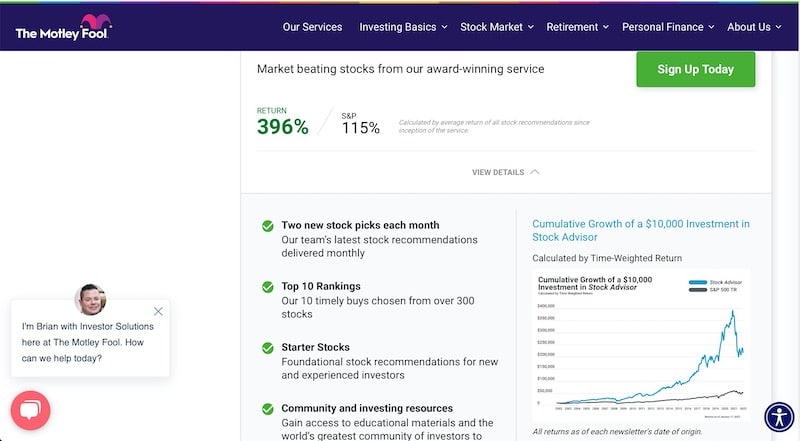
Task: Click green checkmark beside Two new stock picks
Action: coord(267,226)
